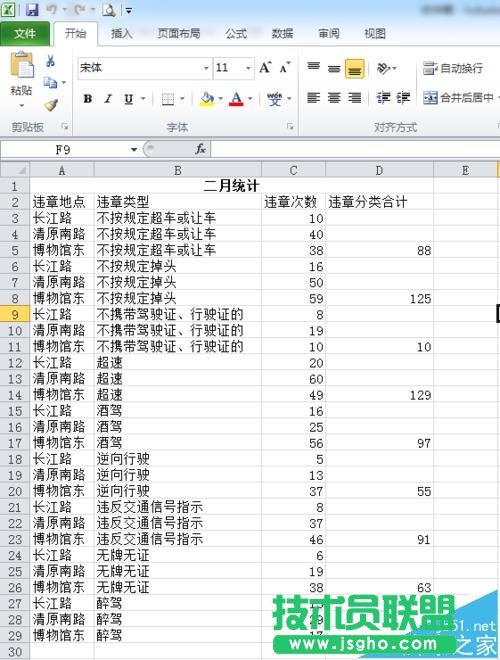Image resolution: width=500 pixels, height=660 pixels.
Task: Center cell text horizontally
Action: [334, 98]
